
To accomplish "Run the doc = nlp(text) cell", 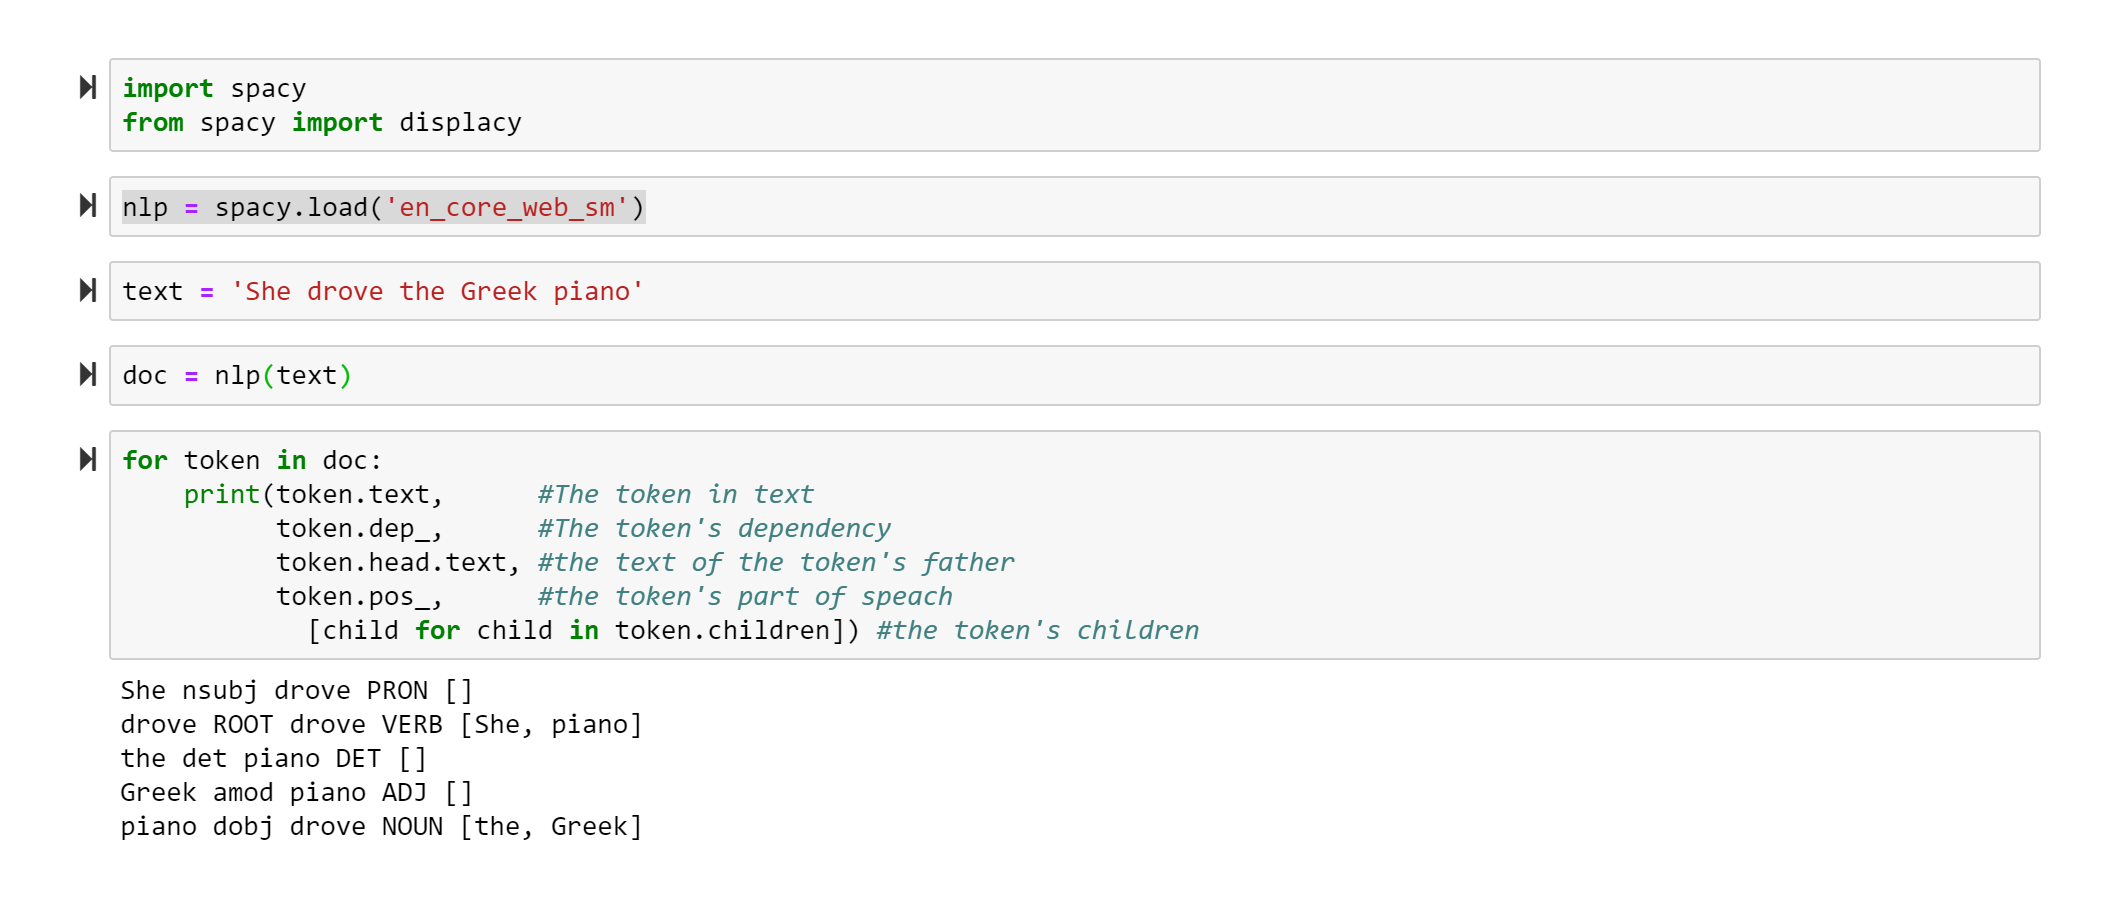I will click(x=88, y=375).
